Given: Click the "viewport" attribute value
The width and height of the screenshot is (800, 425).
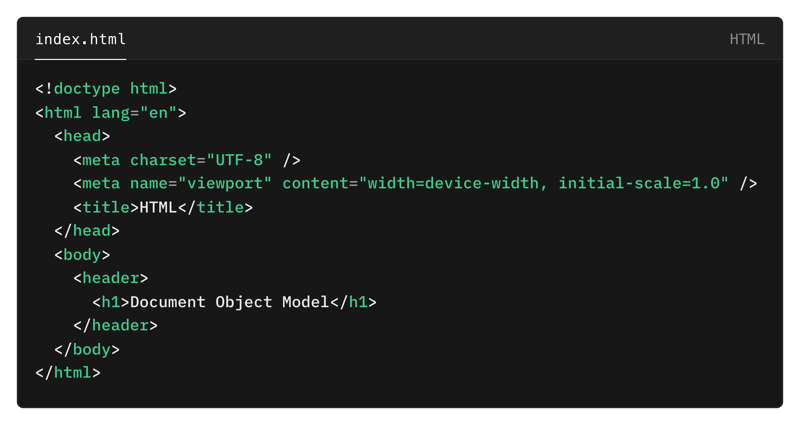Looking at the screenshot, I should pyautogui.click(x=225, y=184).
